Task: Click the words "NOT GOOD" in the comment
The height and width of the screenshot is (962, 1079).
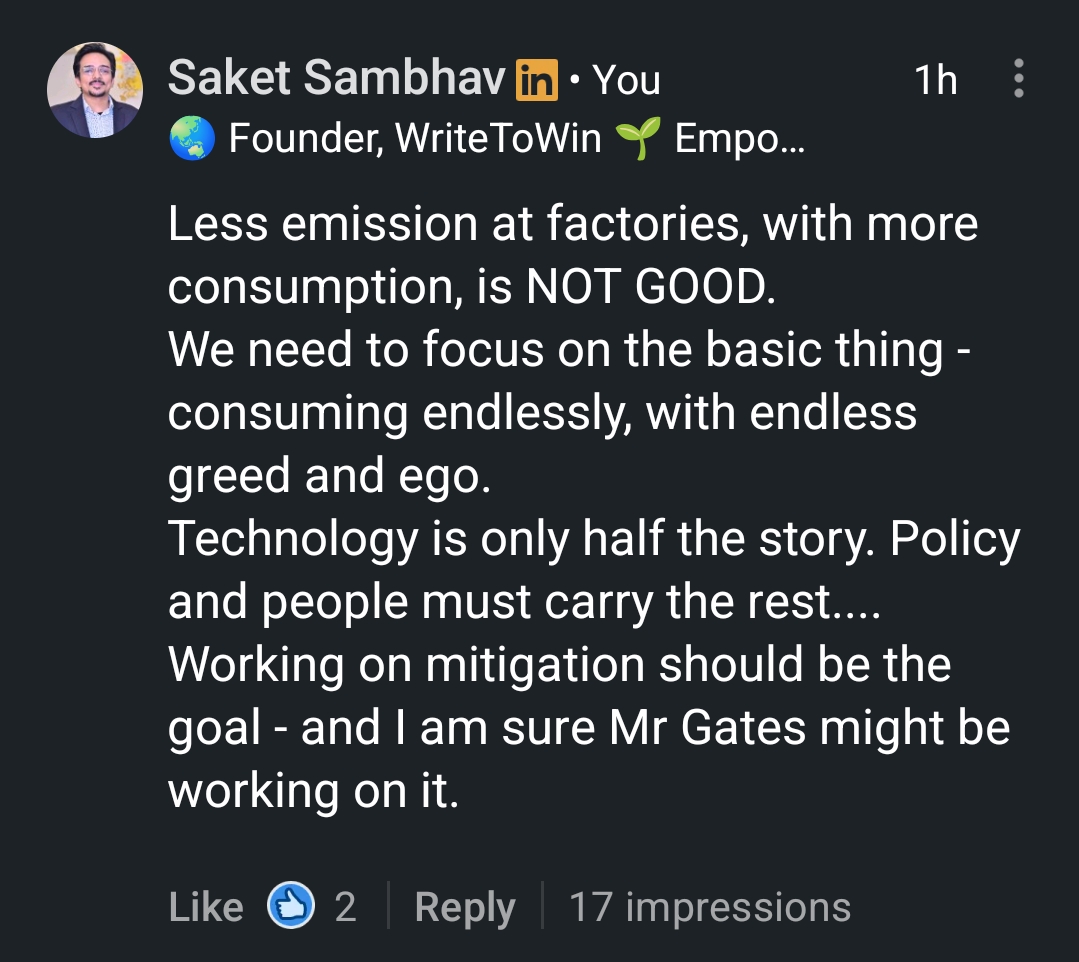Action: click(x=650, y=288)
